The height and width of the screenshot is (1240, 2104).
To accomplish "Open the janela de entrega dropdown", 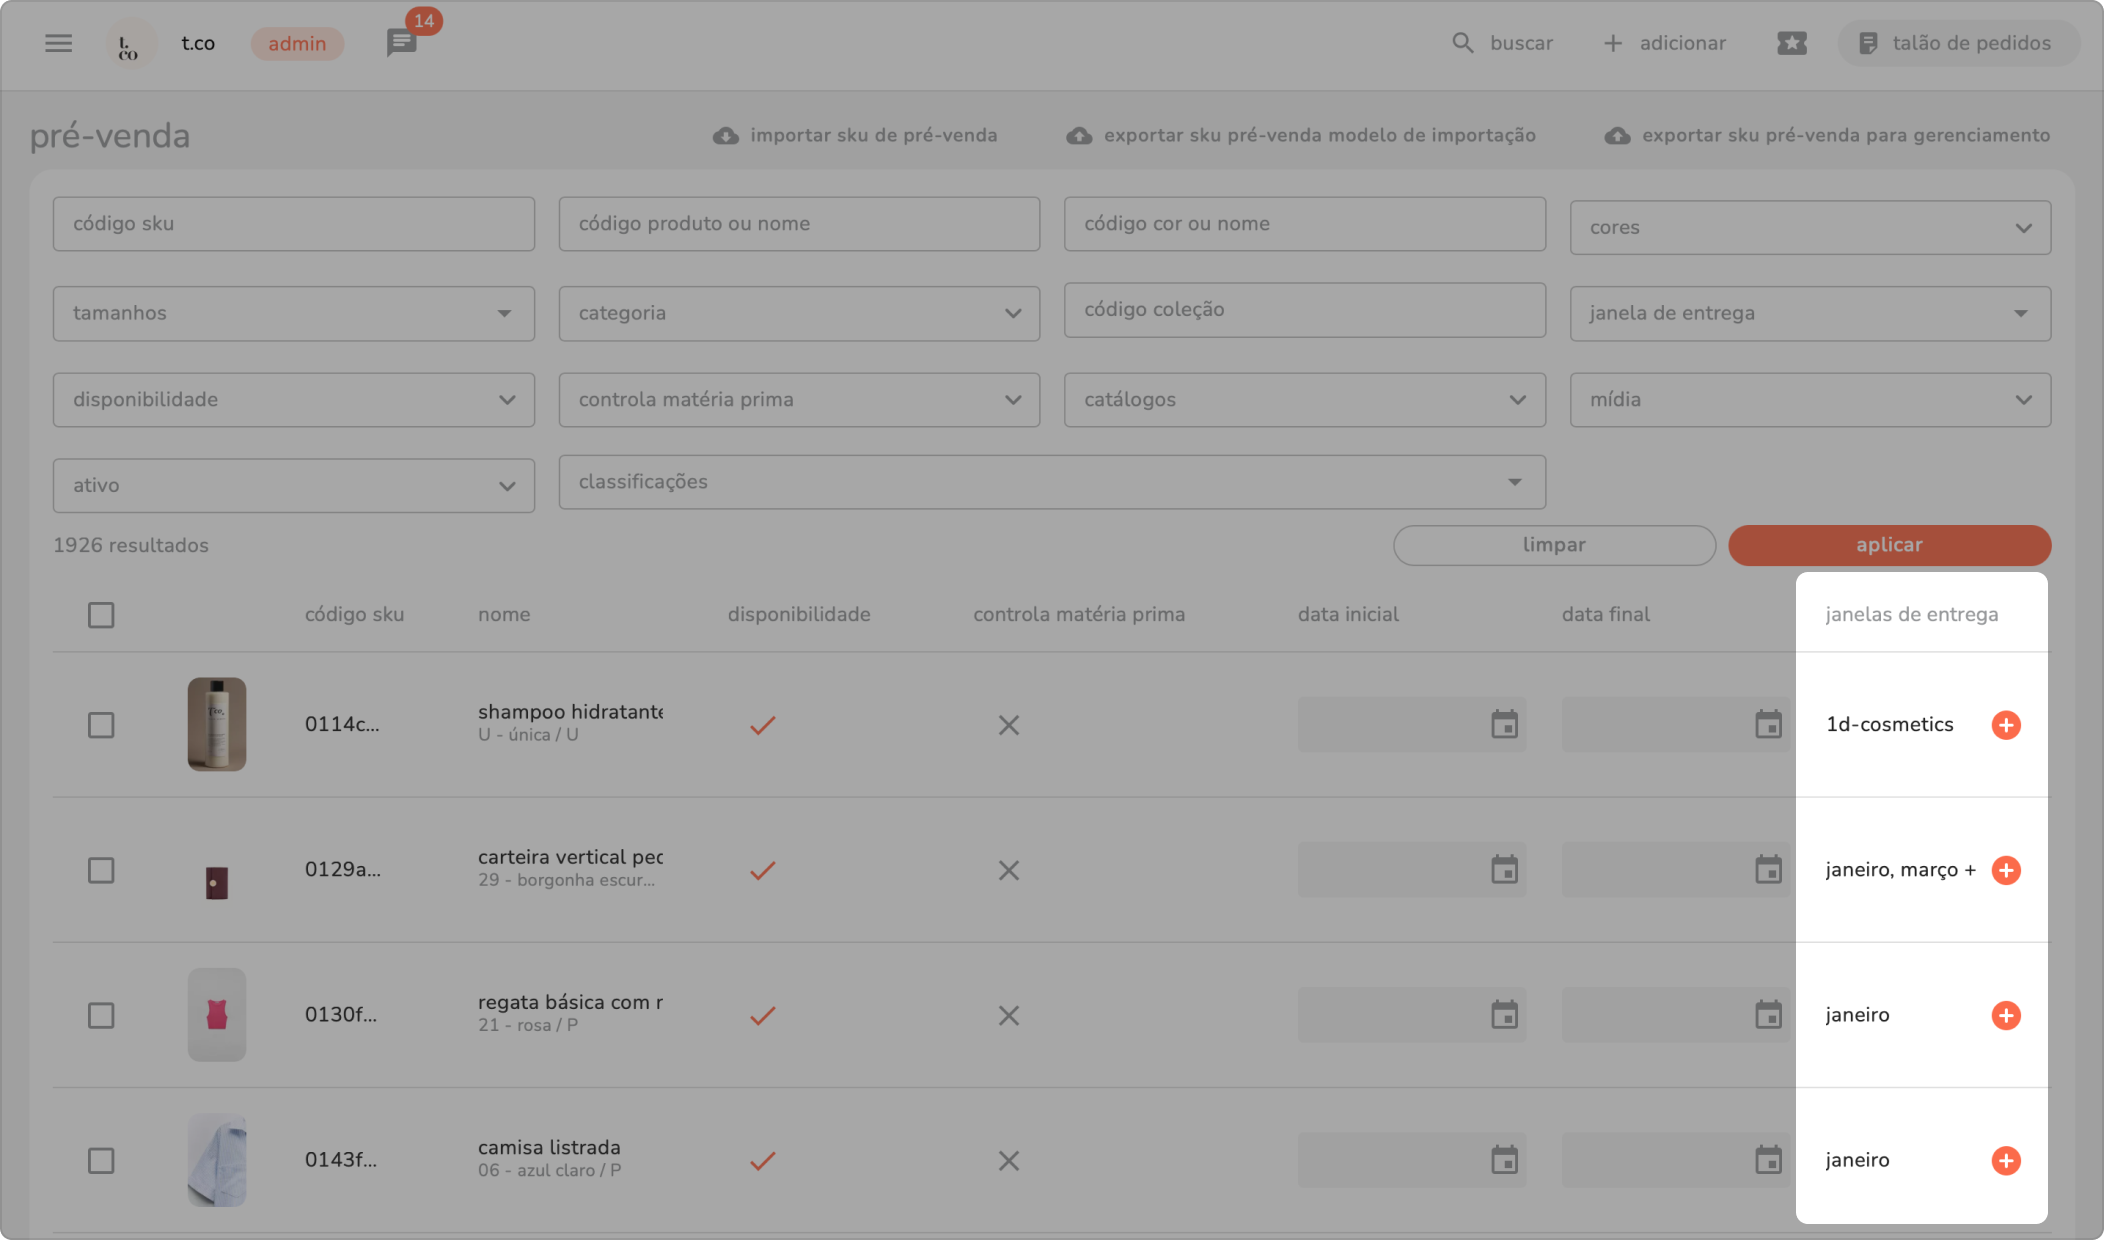I will (x=1809, y=314).
